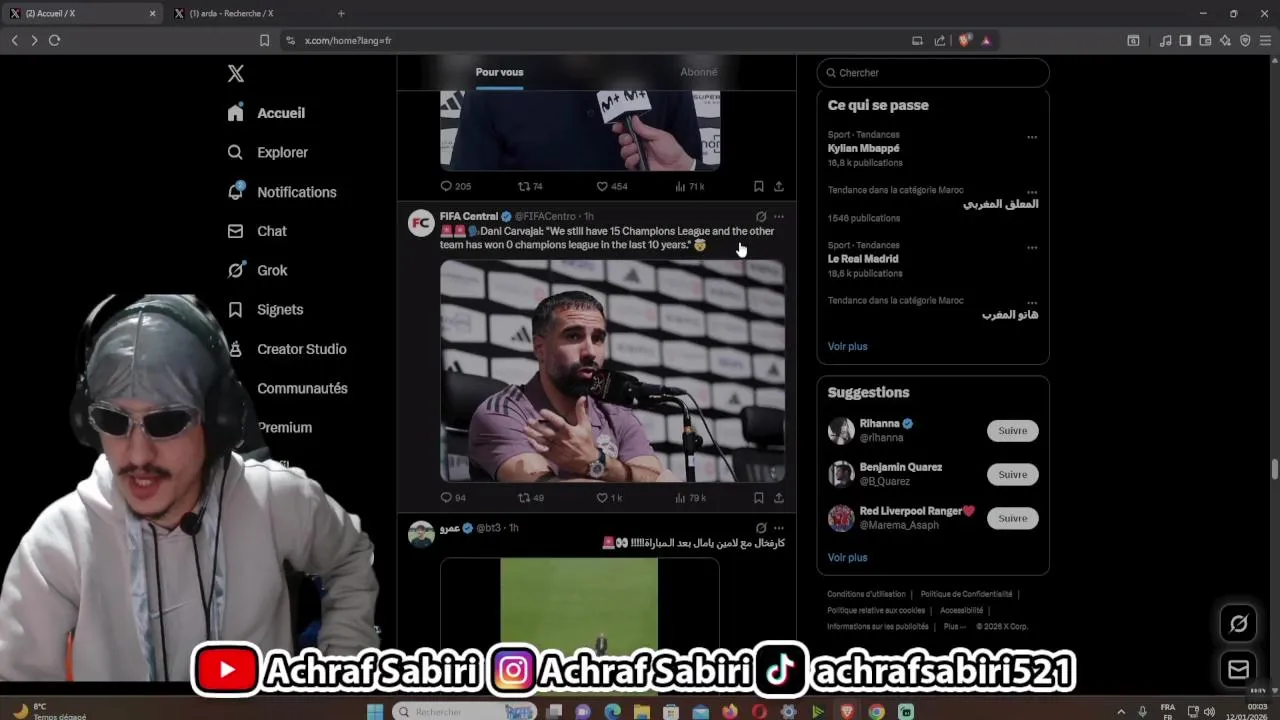View stats of FIFA Central post (79 k)
The width and height of the screenshot is (1280, 720).
690,497
